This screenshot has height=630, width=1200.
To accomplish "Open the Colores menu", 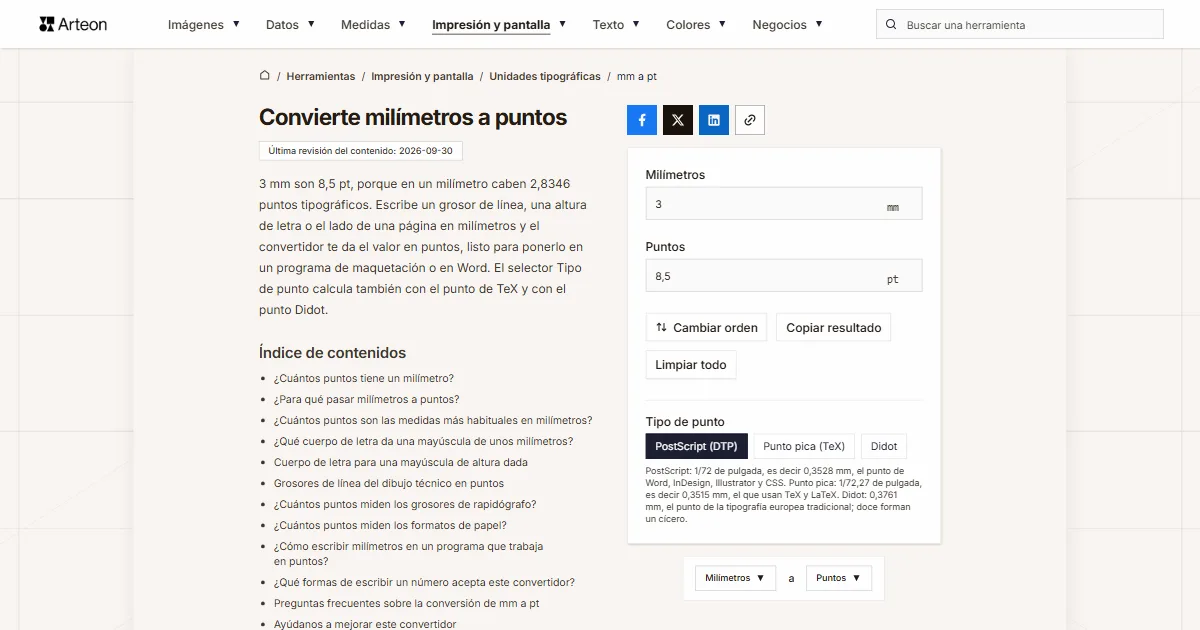I will (696, 25).
